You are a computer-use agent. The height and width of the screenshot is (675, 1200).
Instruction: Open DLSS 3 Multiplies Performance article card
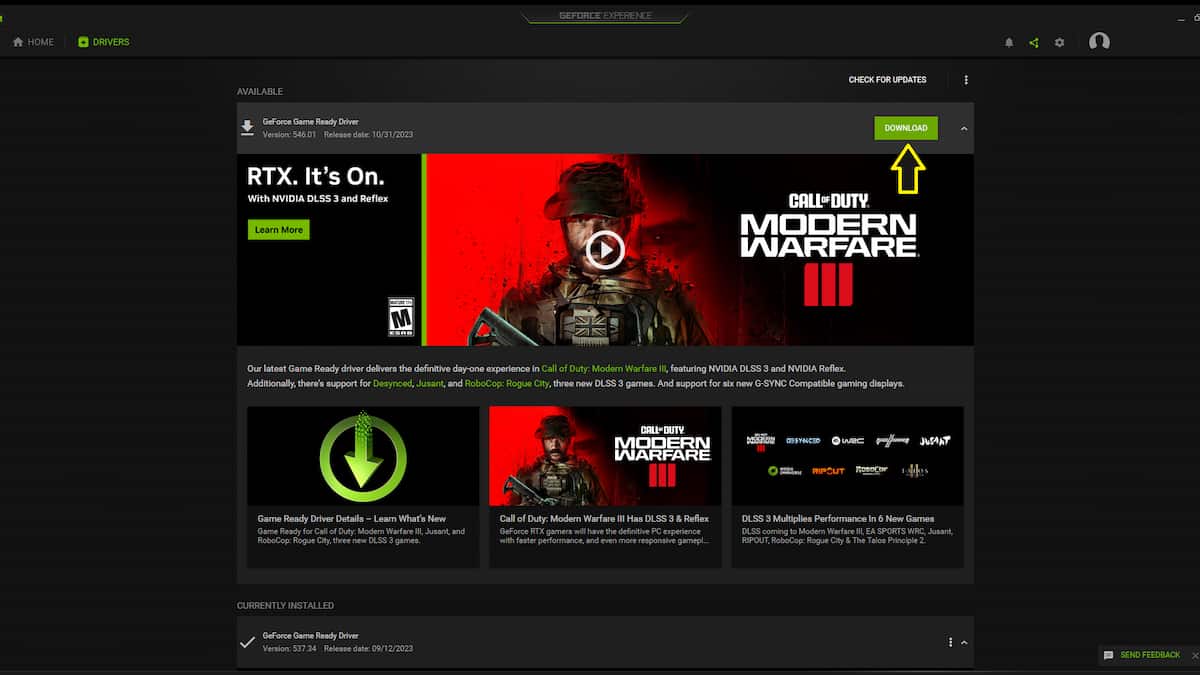[x=847, y=486]
